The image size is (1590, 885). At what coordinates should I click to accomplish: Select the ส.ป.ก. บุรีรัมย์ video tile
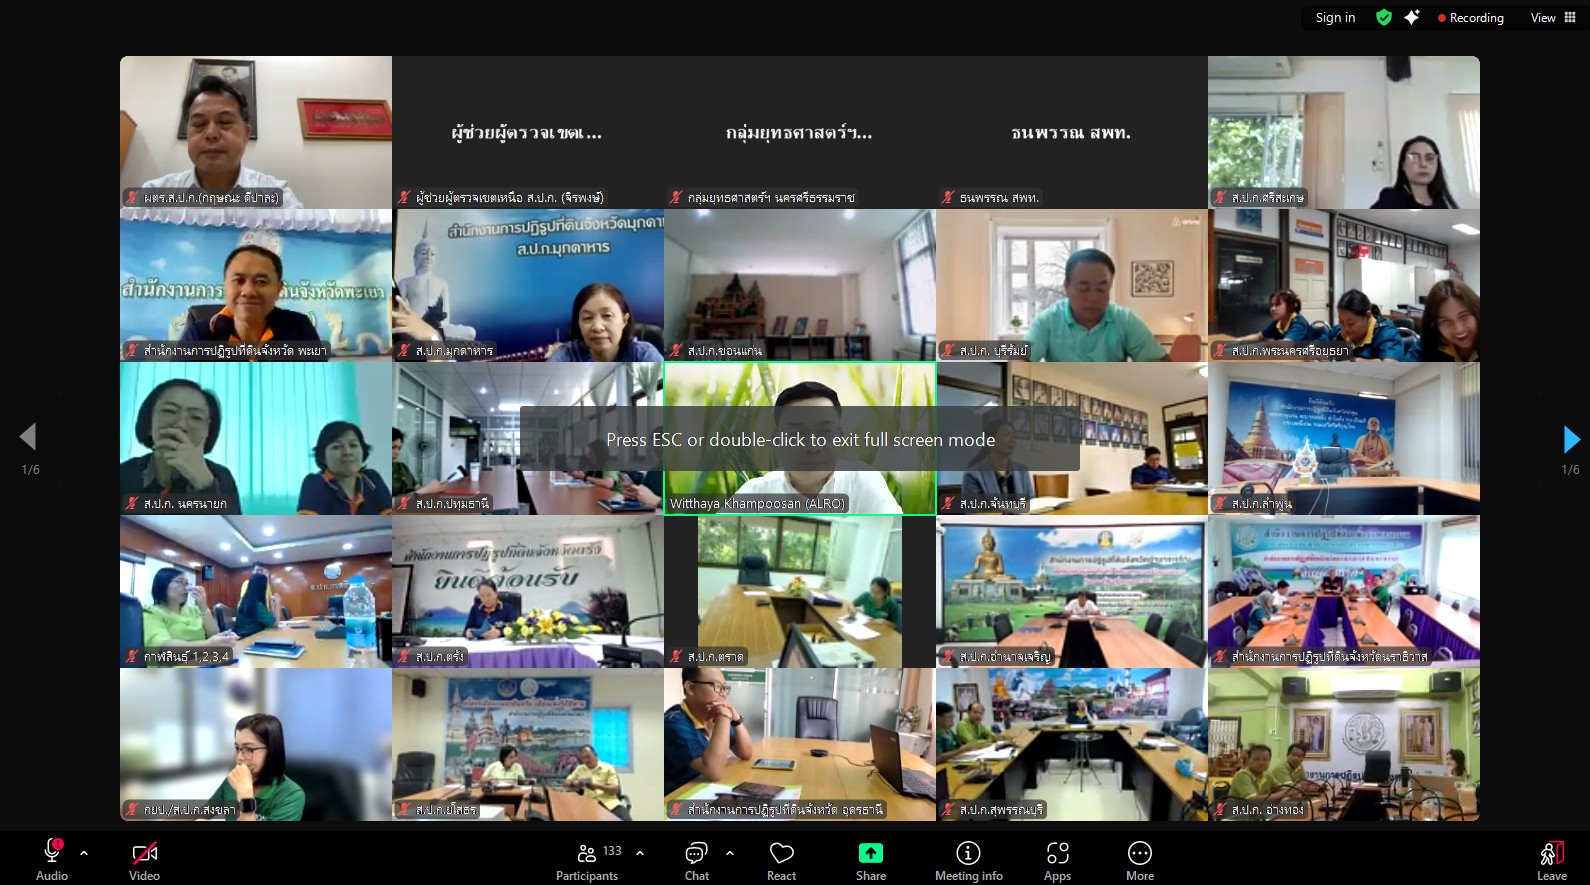1072,285
